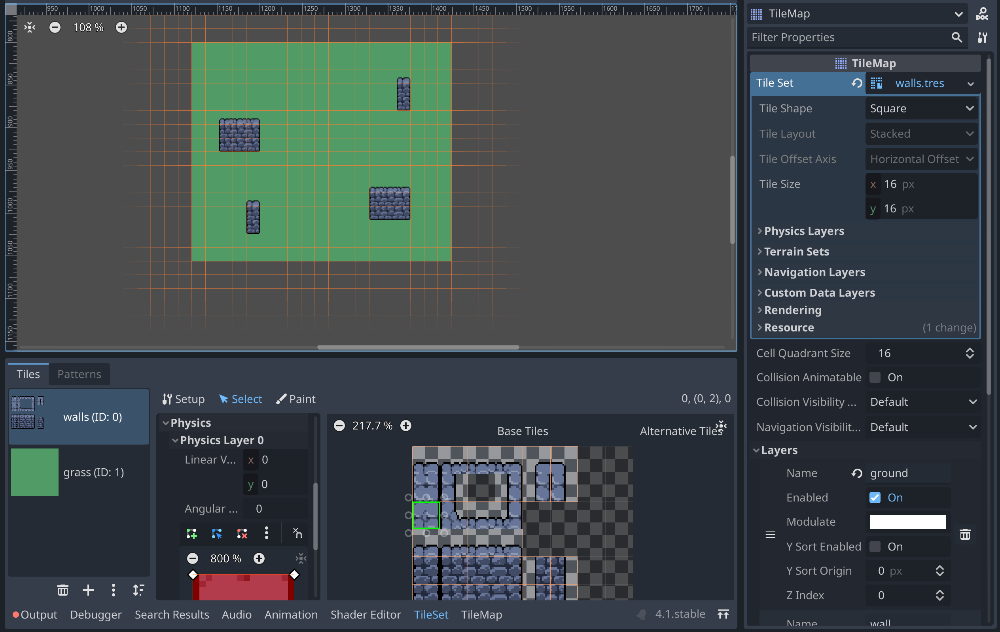Viewport: 1000px width, 632px height.
Task: Open the Shader Editor bottom panel
Action: pyautogui.click(x=365, y=615)
